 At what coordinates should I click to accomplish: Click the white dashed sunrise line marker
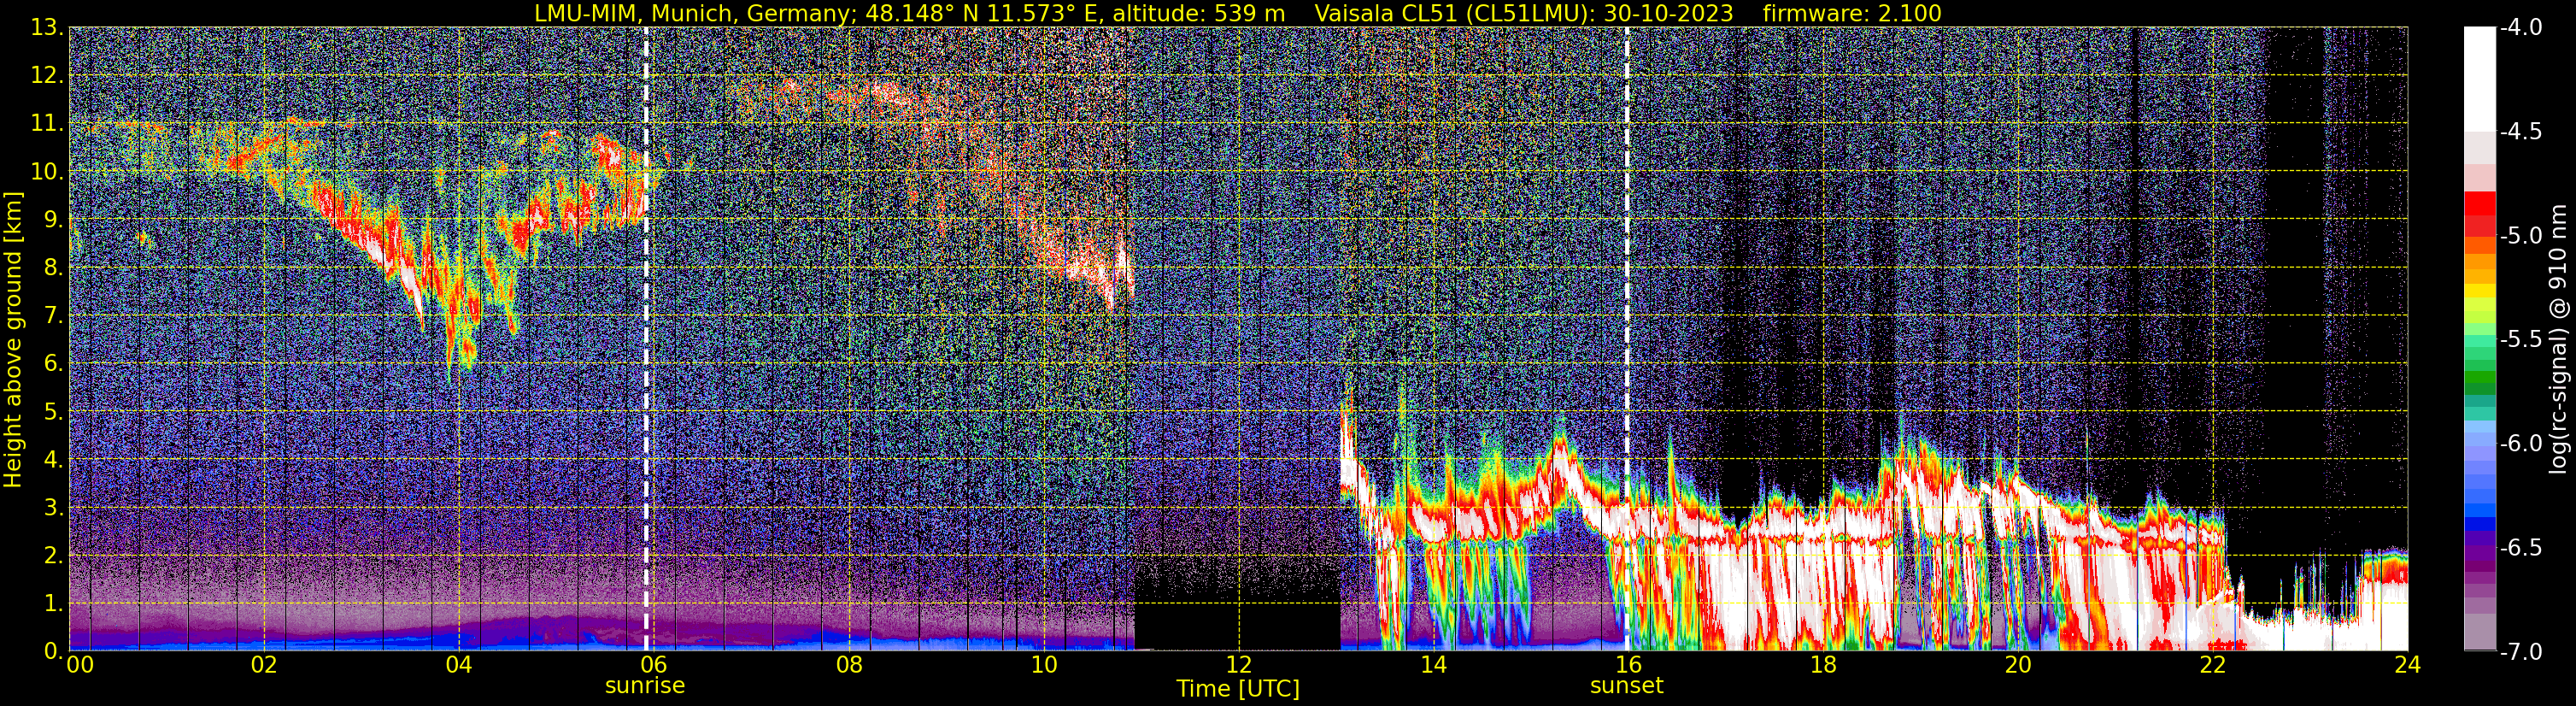tap(646, 338)
